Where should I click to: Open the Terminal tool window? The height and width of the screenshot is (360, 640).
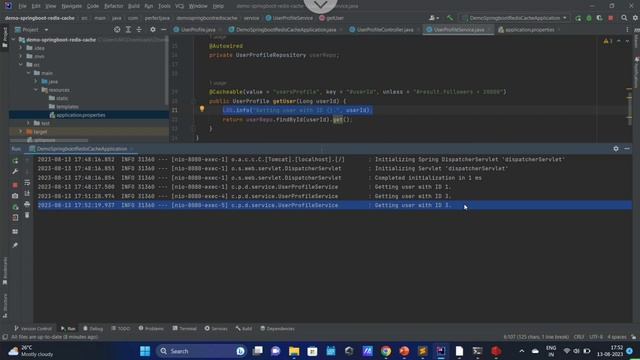(184, 329)
